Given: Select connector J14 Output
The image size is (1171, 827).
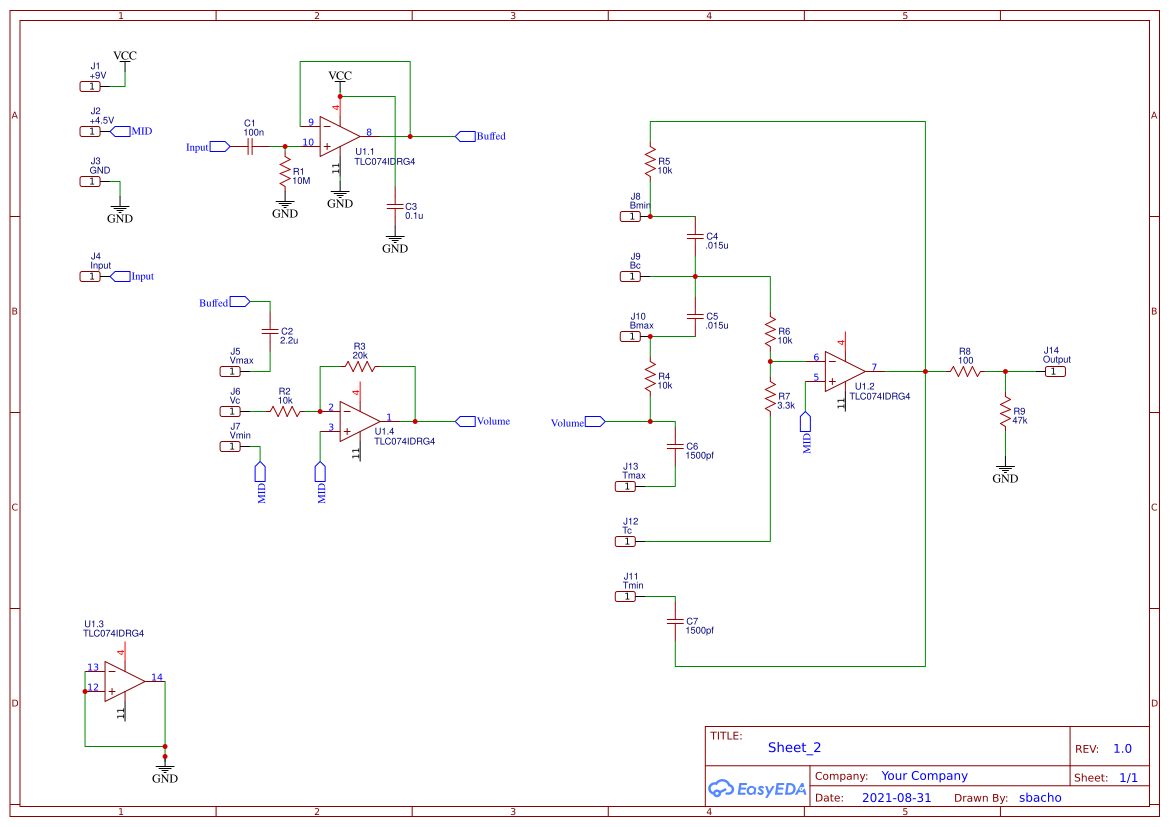Looking at the screenshot, I should (x=1055, y=370).
